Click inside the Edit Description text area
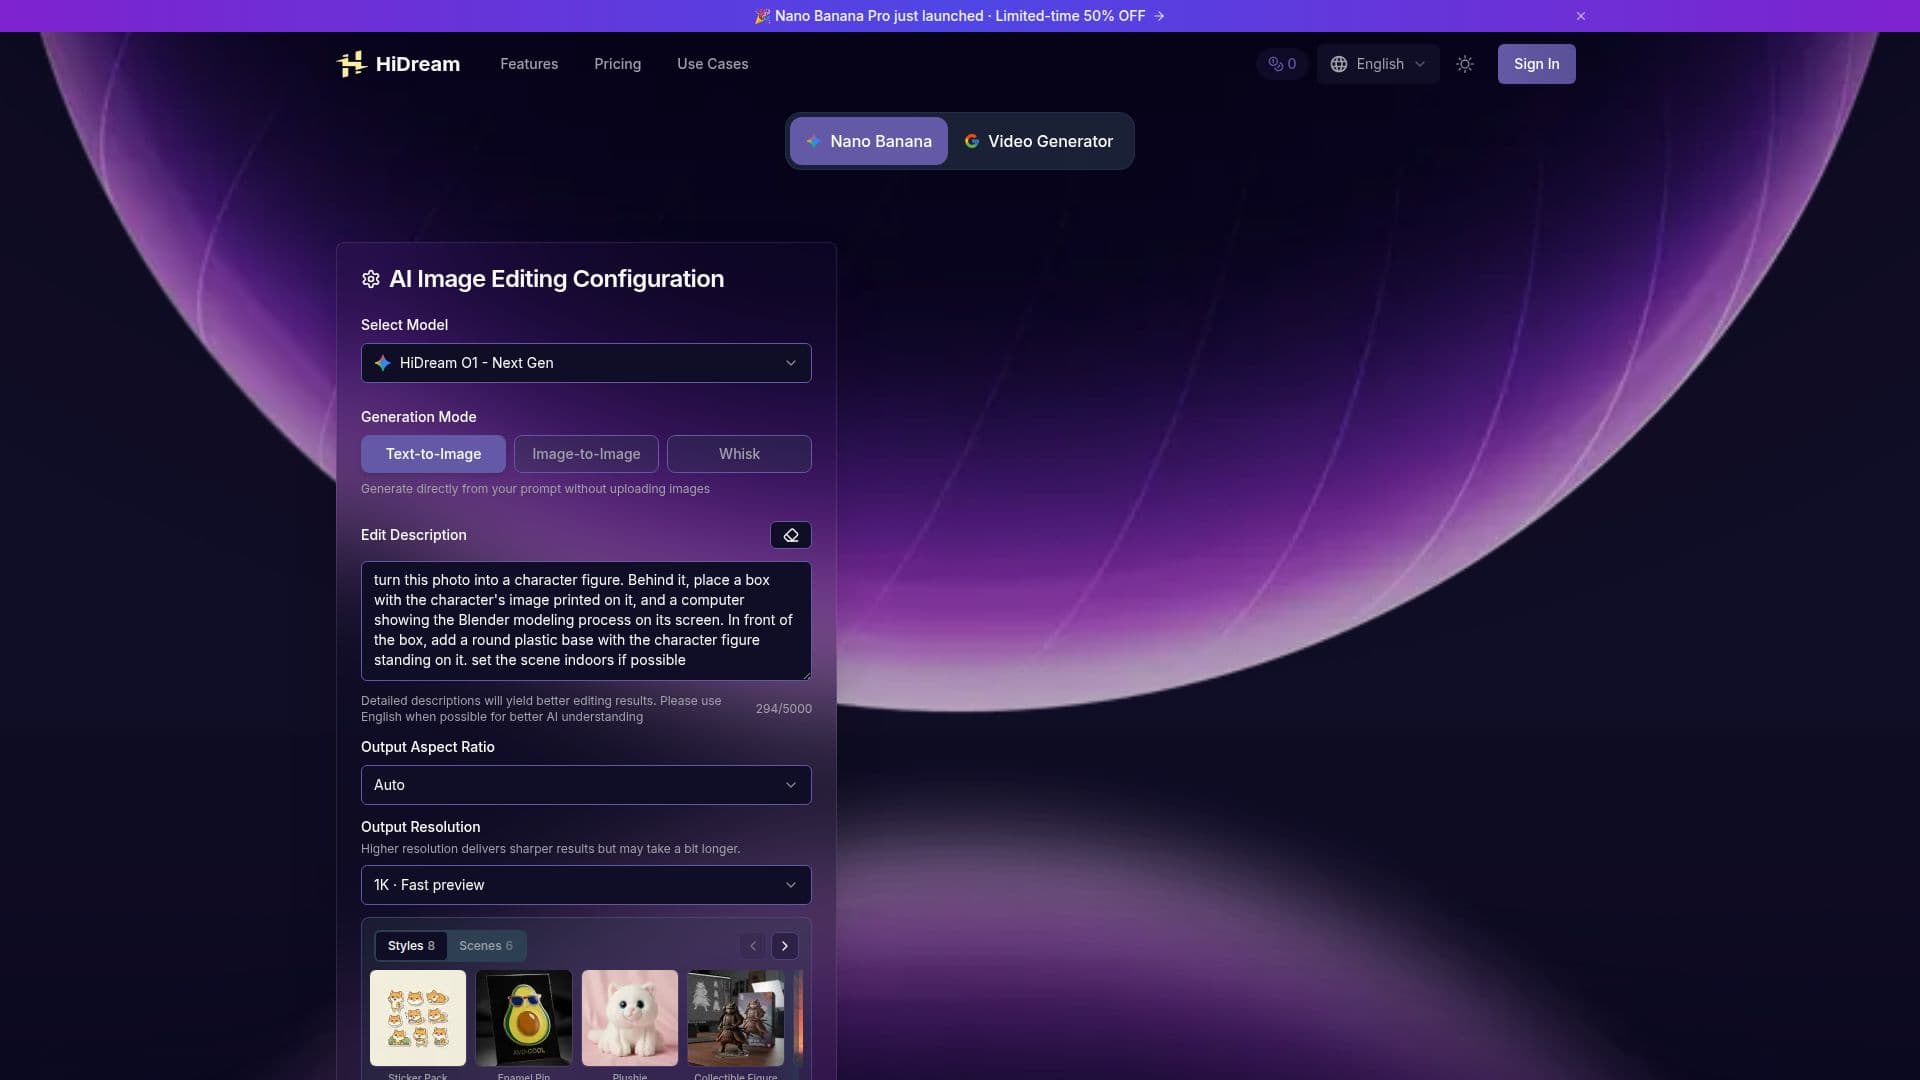1920x1080 pixels. tap(586, 621)
